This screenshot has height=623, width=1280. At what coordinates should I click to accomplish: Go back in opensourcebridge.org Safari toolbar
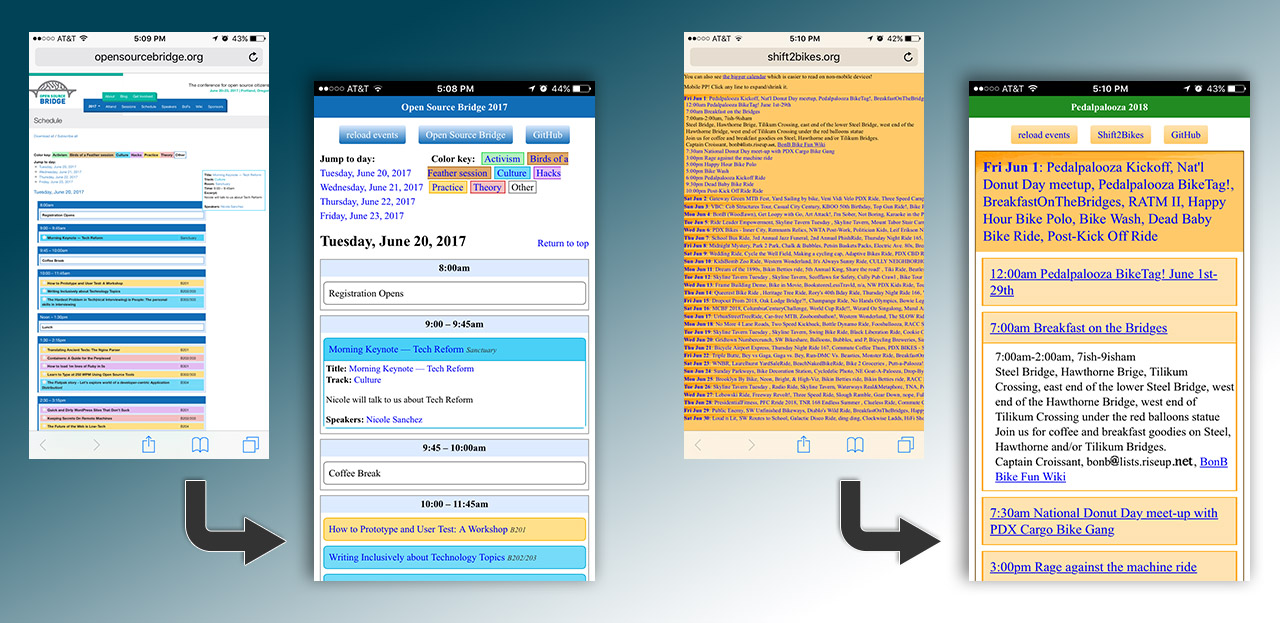point(43,445)
